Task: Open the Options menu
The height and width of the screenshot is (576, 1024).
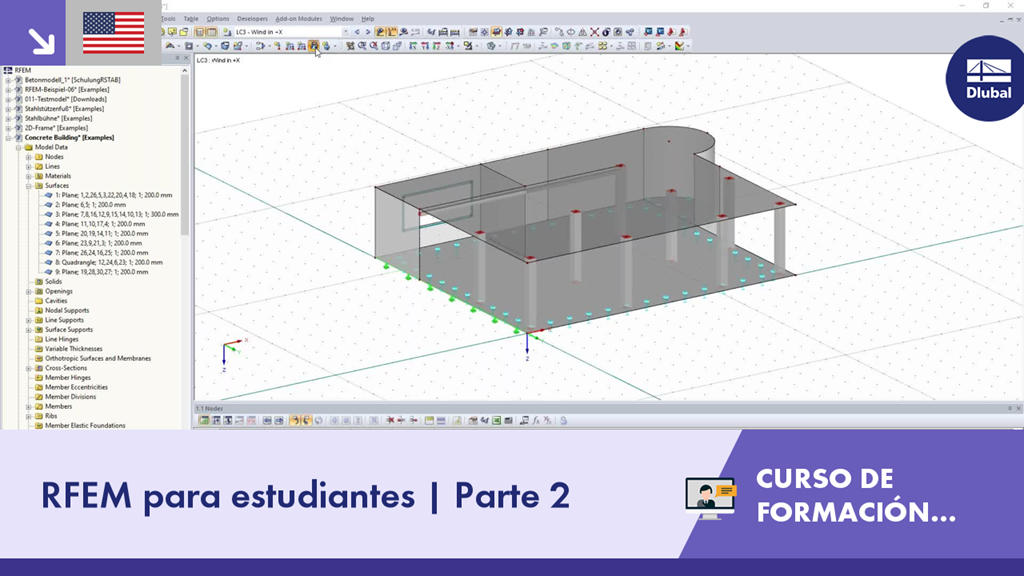Action: pos(218,19)
